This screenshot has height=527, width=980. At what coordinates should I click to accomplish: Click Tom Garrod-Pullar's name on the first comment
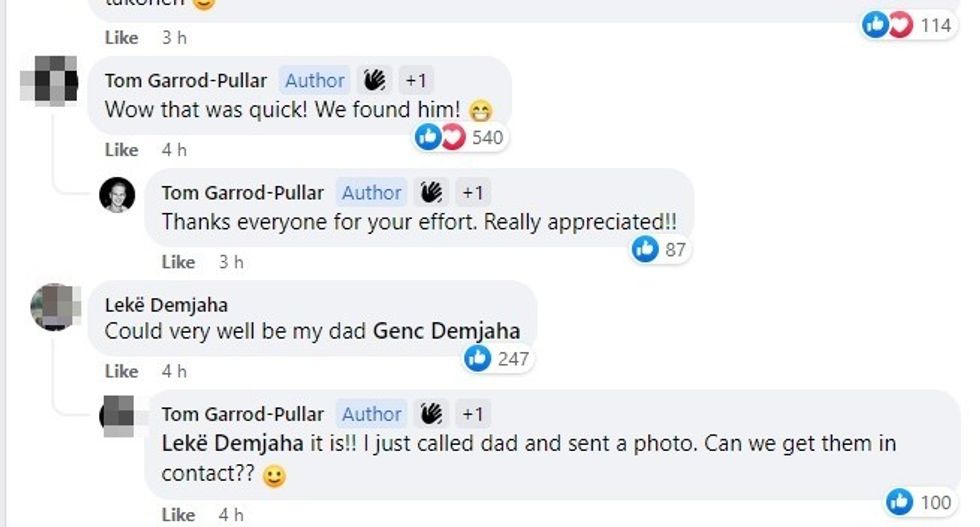pos(187,81)
